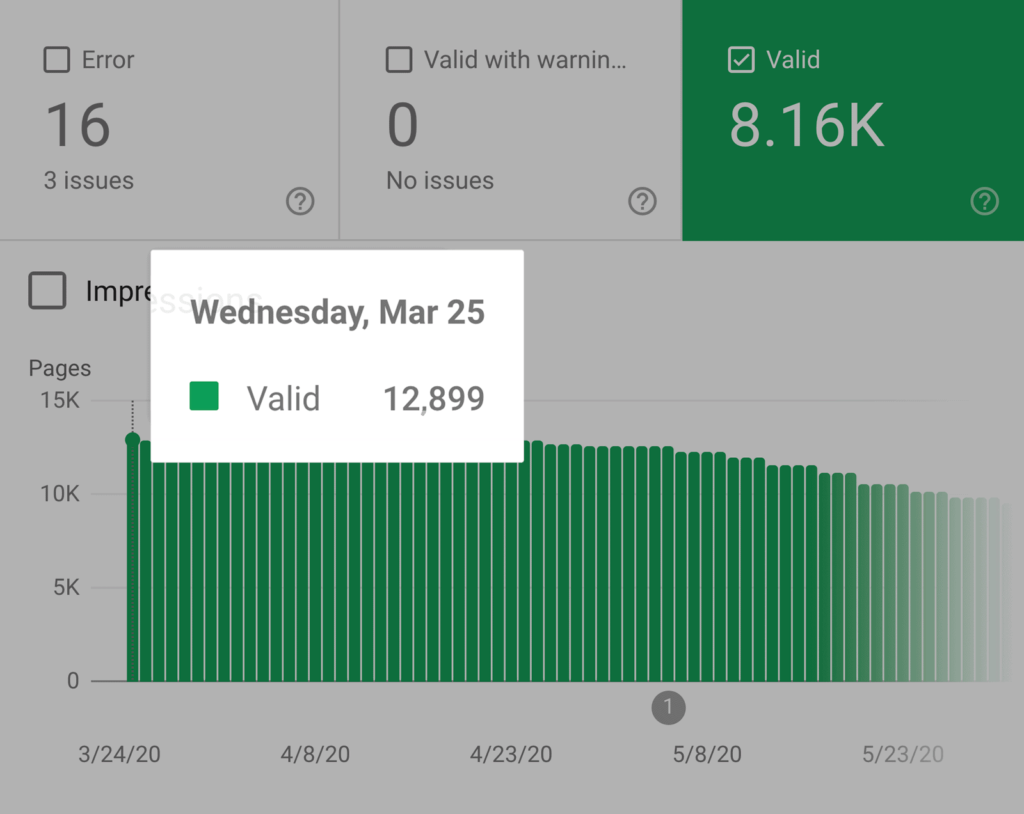Enable the Valid with warnings checkbox
Screen dimensions: 1024x814
[399, 61]
